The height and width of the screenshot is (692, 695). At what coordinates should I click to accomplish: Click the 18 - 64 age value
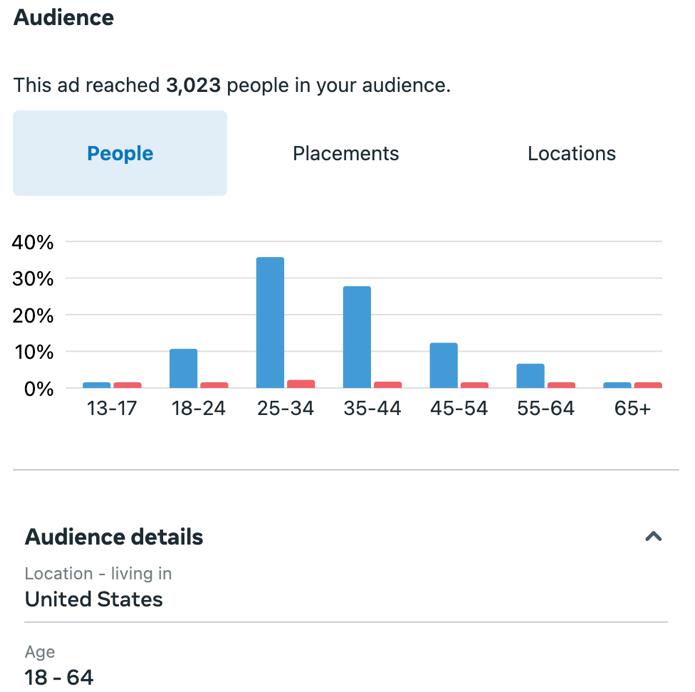[x=59, y=677]
